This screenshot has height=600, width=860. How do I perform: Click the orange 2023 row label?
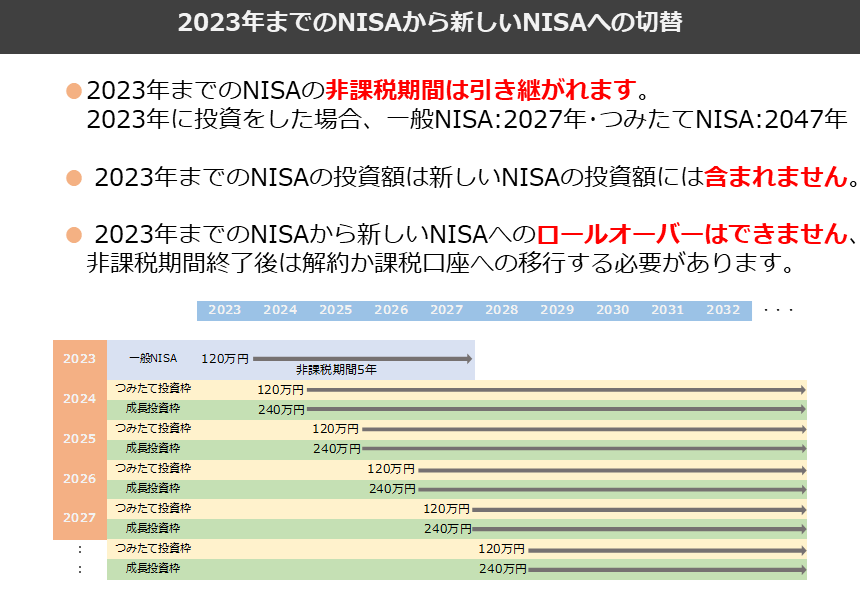(x=79, y=358)
